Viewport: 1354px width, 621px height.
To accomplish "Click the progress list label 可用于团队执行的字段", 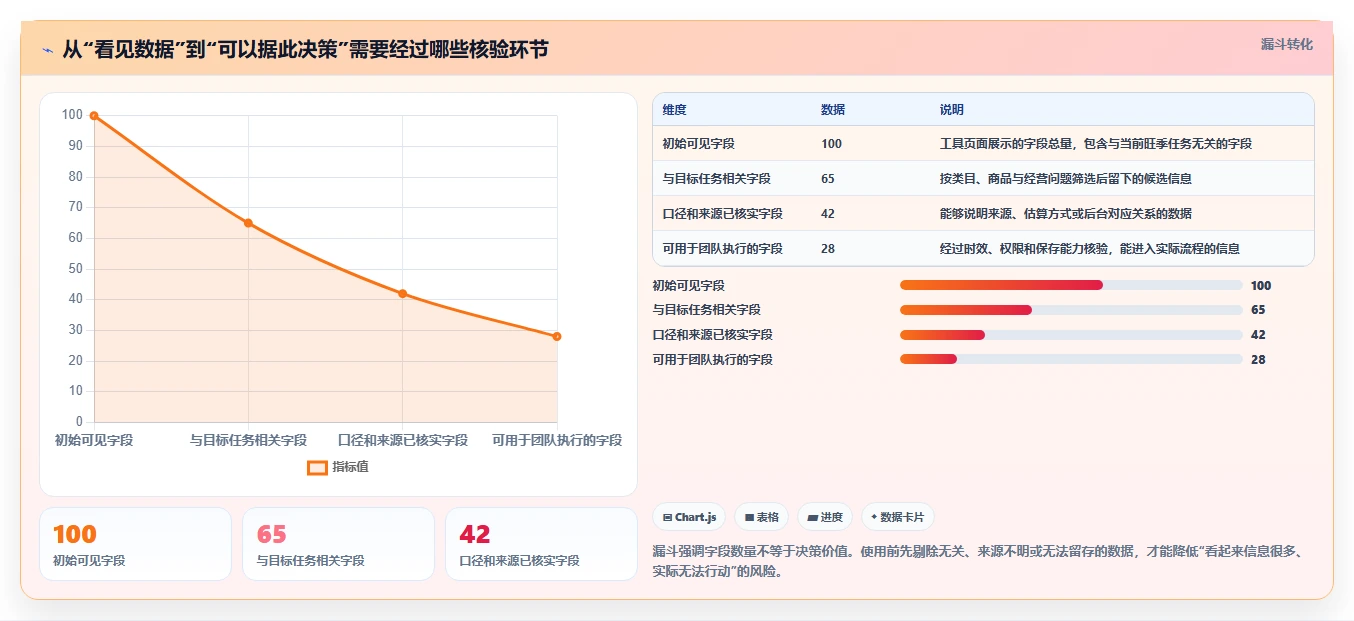I will [712, 359].
